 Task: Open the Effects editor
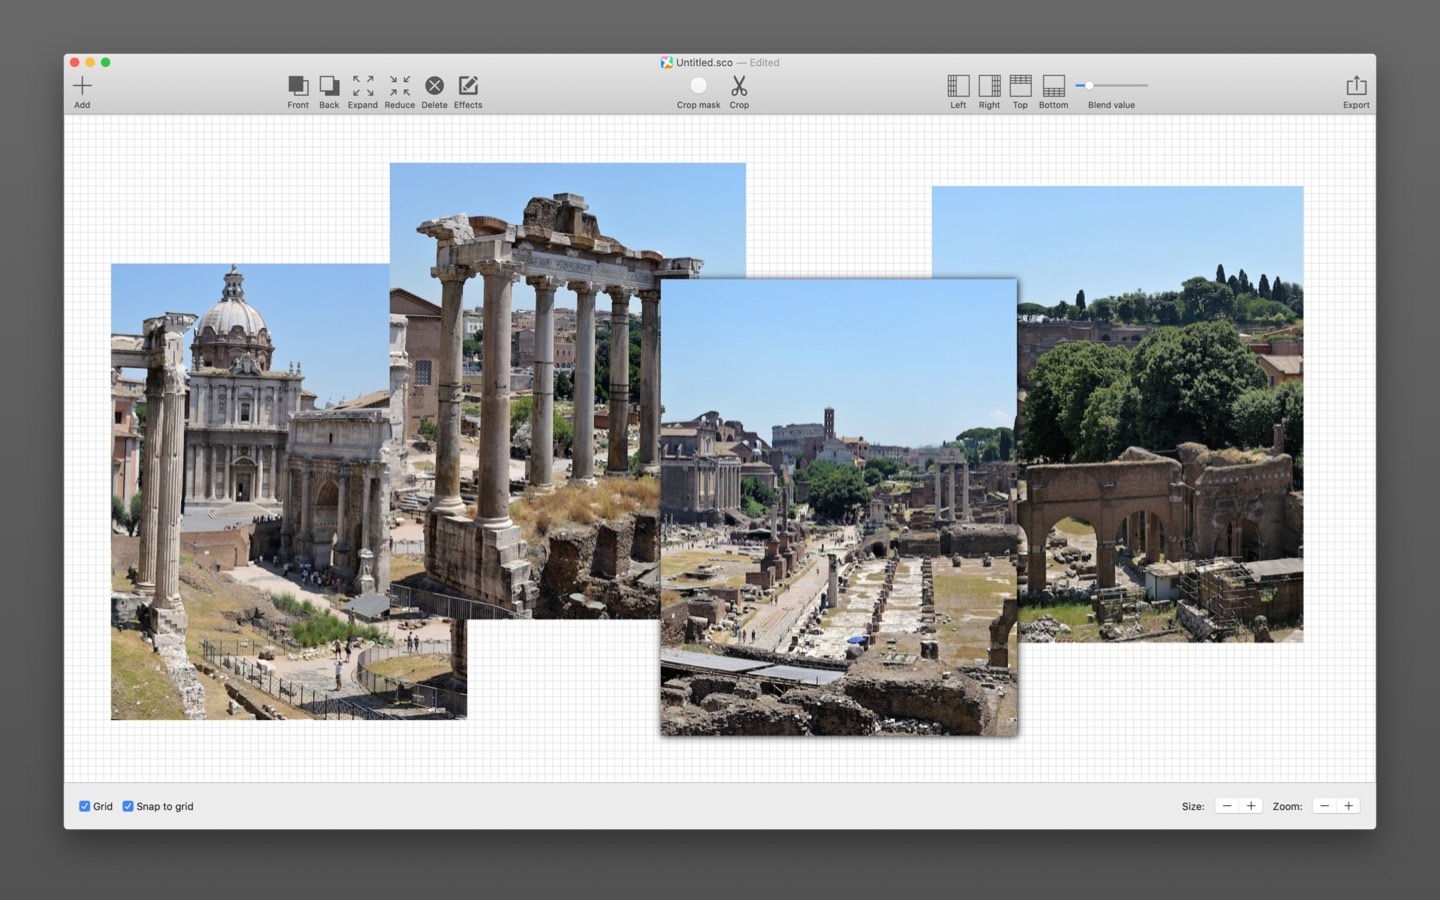point(468,86)
